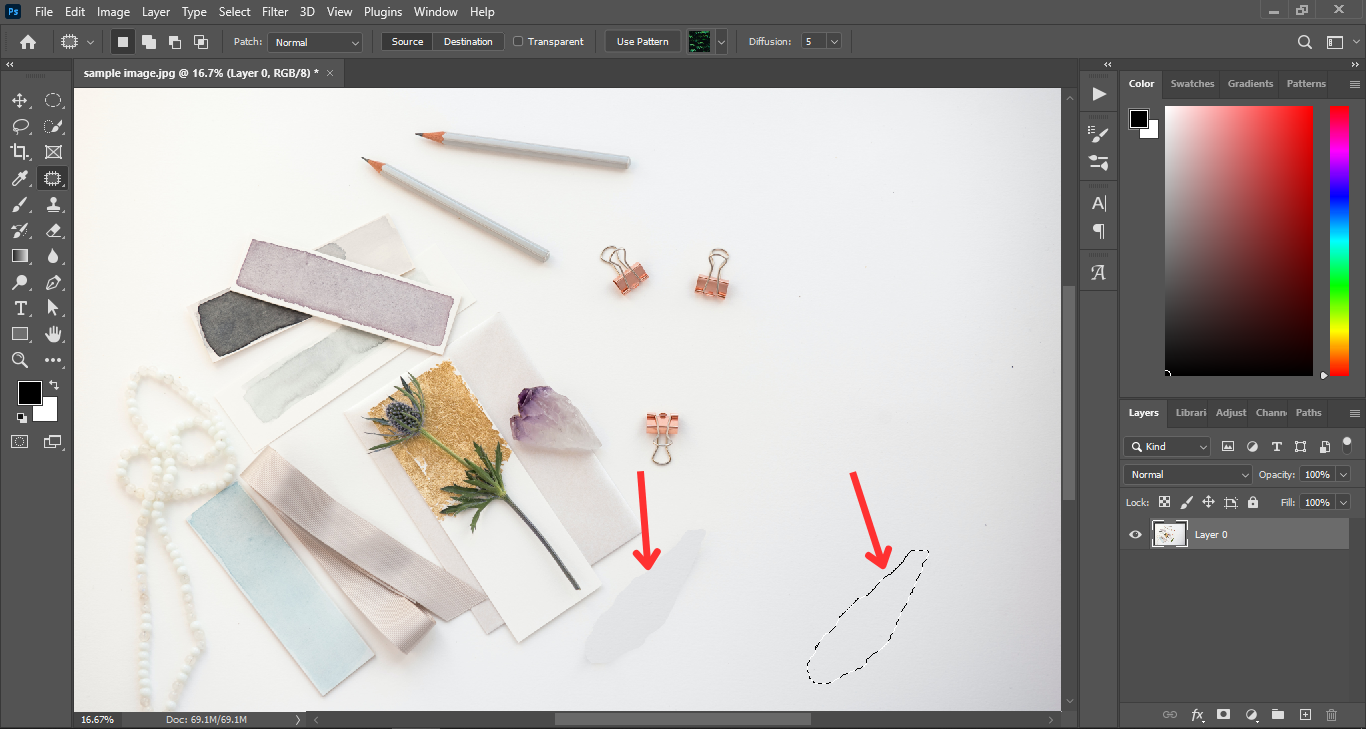Open the Patch mode dropdown
Viewport: 1366px width, 729px height.
pyautogui.click(x=315, y=42)
